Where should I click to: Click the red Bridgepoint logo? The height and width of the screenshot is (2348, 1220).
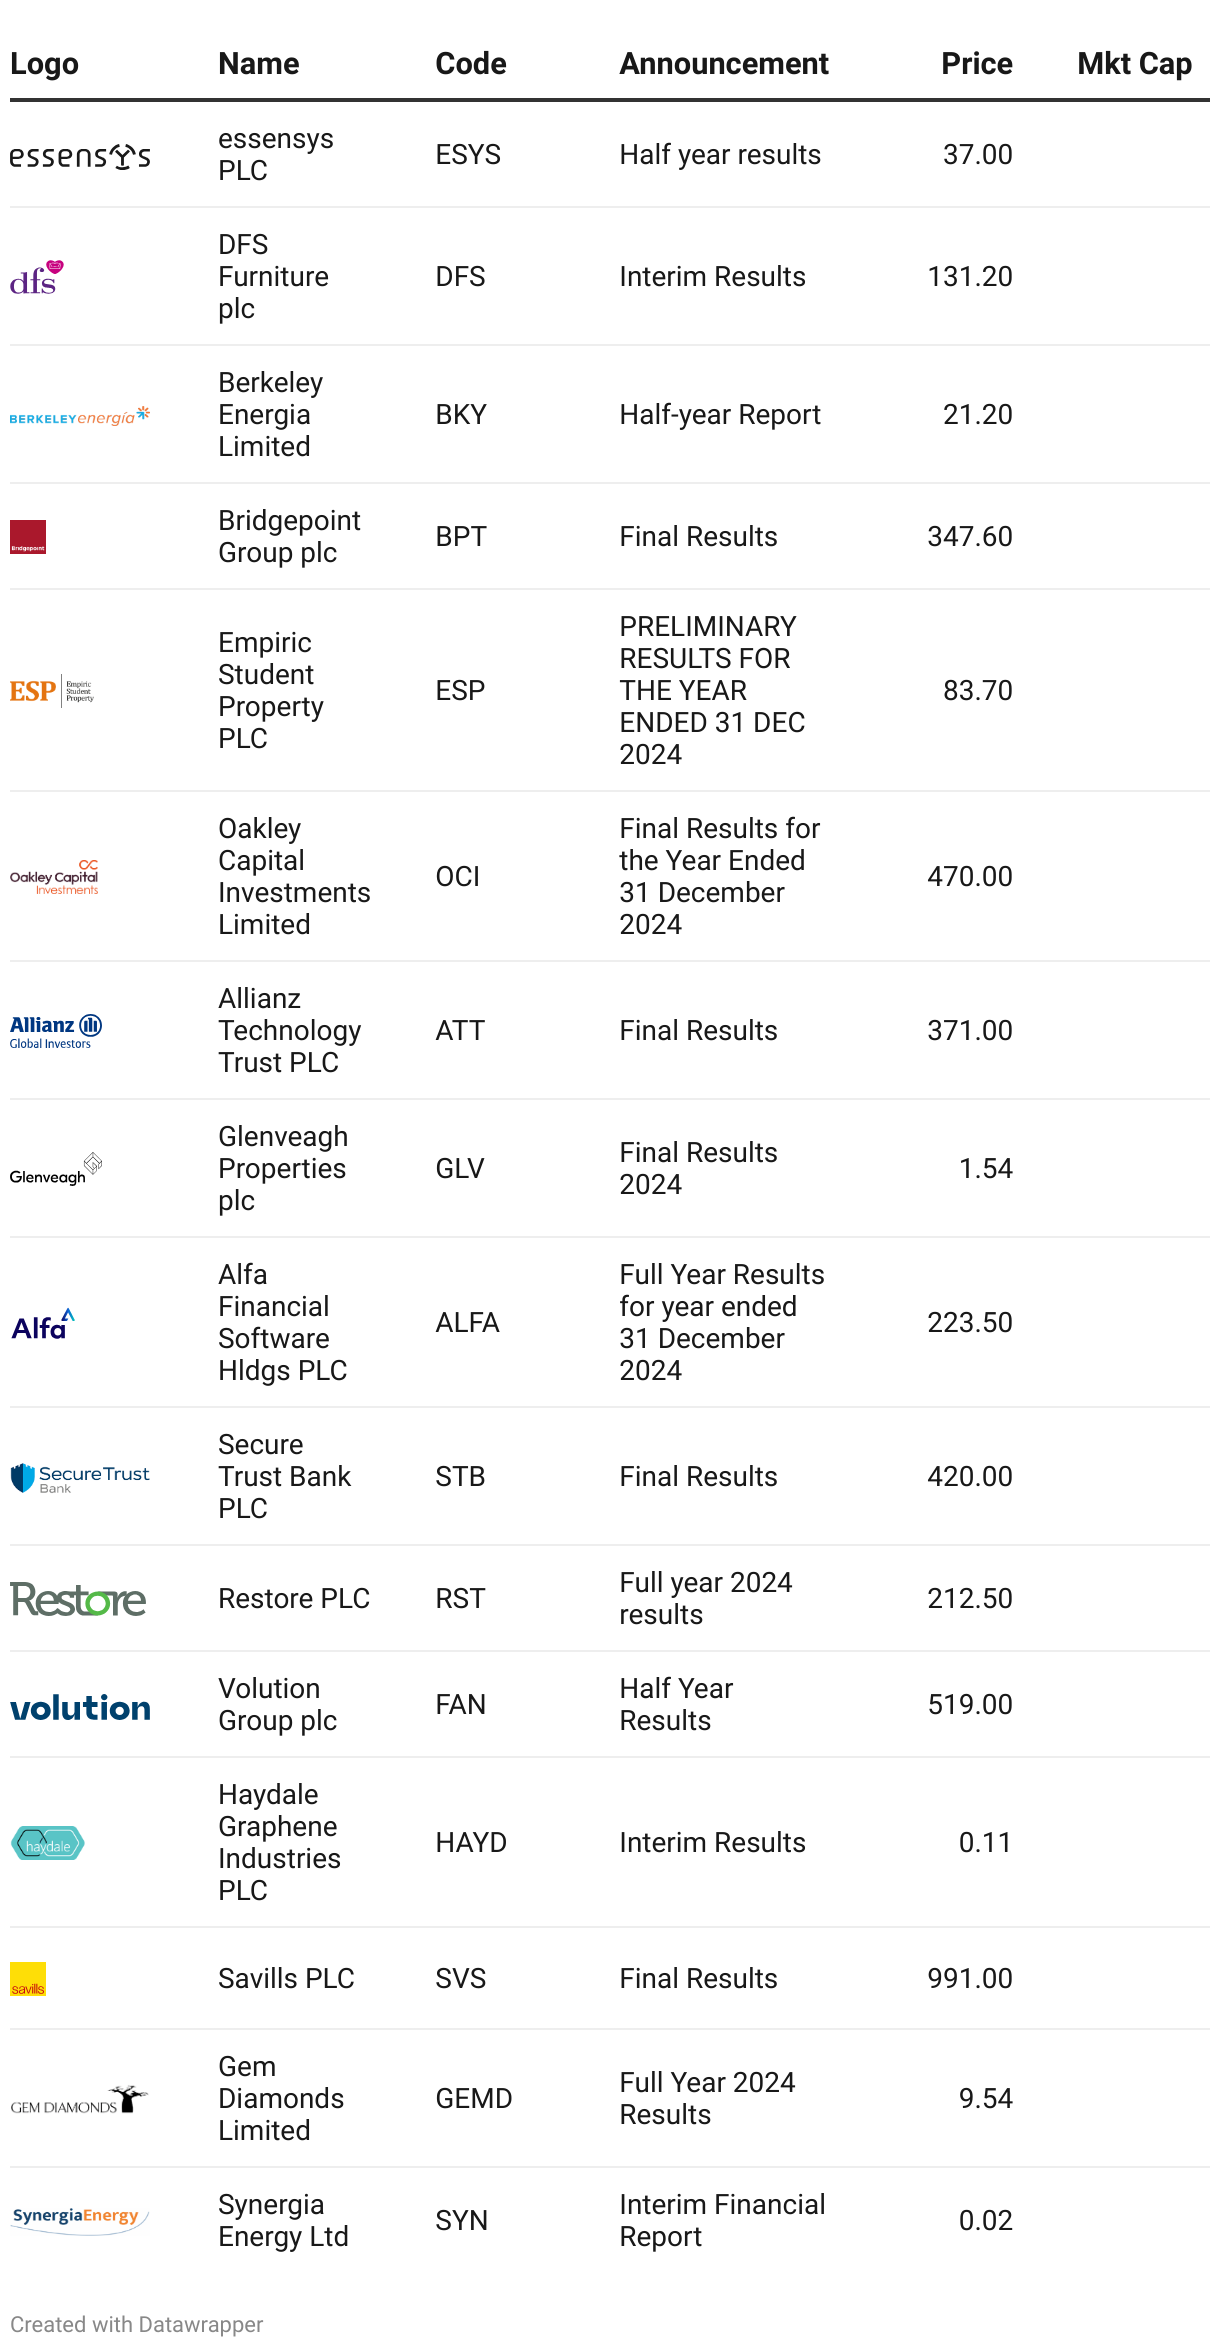28,537
